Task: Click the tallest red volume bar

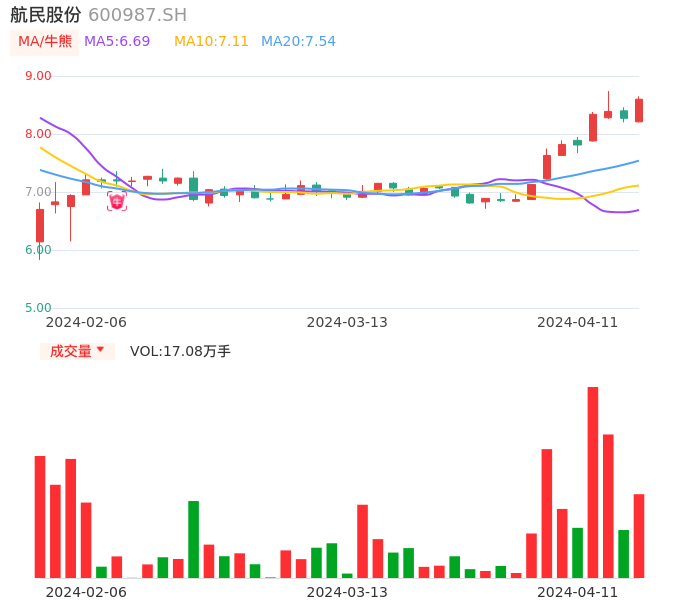Action: pyautogui.click(x=593, y=482)
